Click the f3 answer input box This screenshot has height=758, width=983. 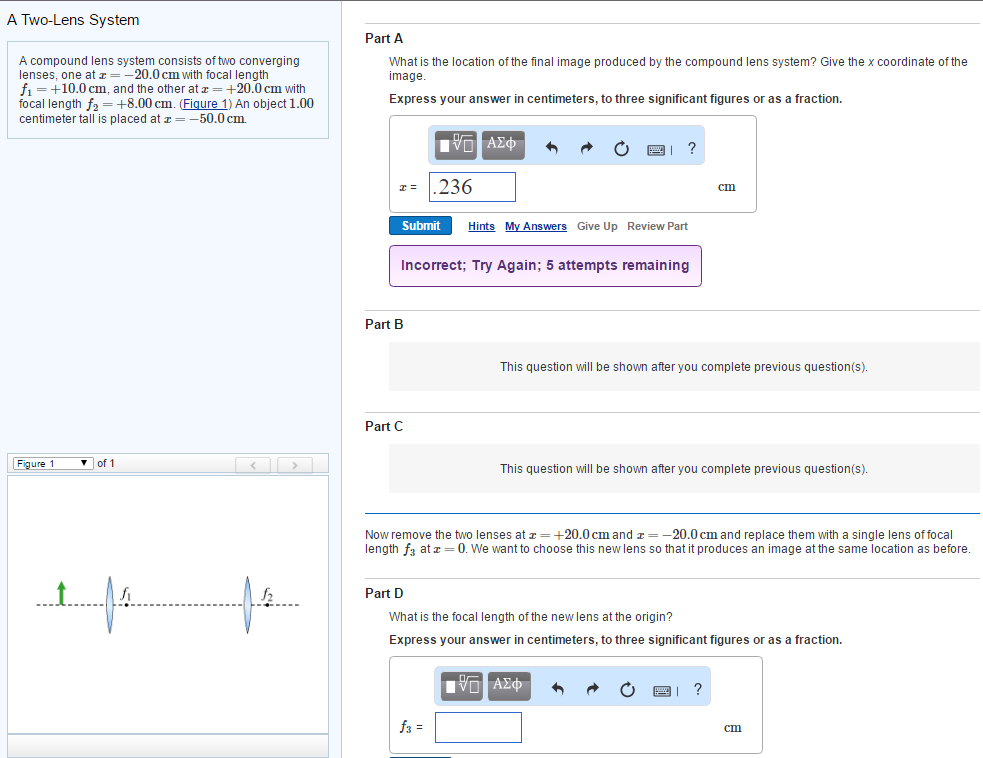(478, 727)
